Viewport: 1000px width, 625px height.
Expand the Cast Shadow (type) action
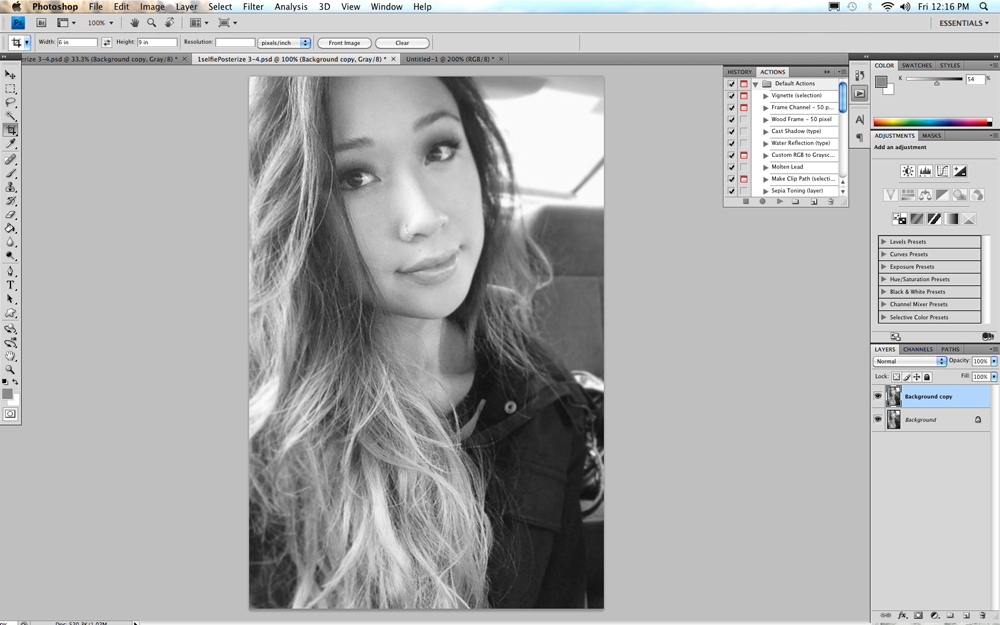click(766, 131)
